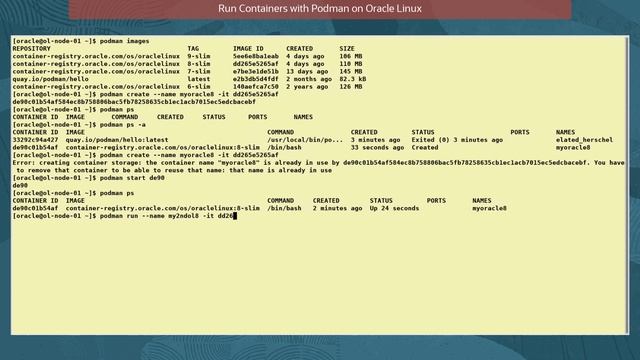Image resolution: width=640 pixels, height=360 pixels.
Task: Click the full container hash output line
Action: click(134, 102)
